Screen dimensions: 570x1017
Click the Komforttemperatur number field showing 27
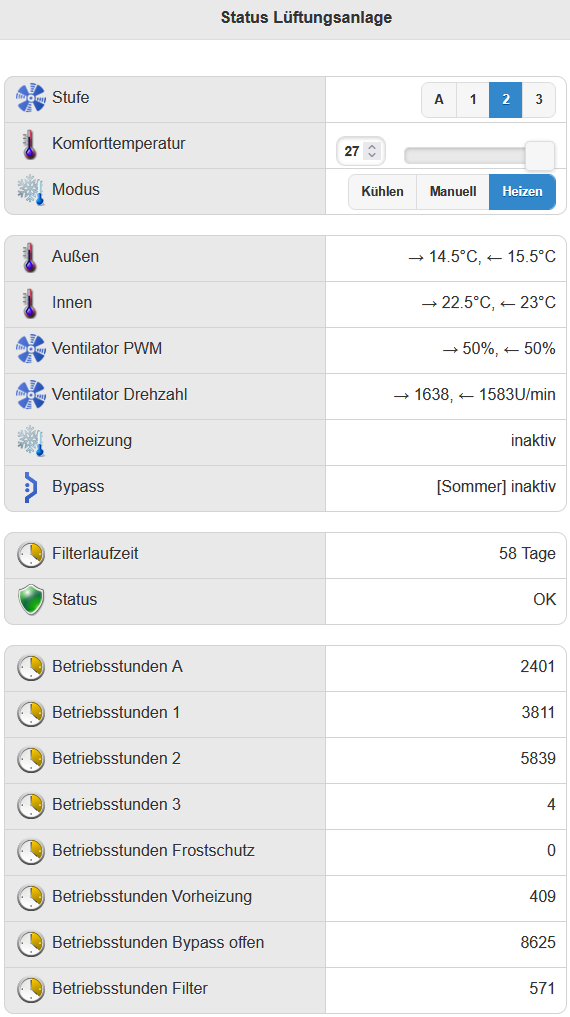click(361, 151)
